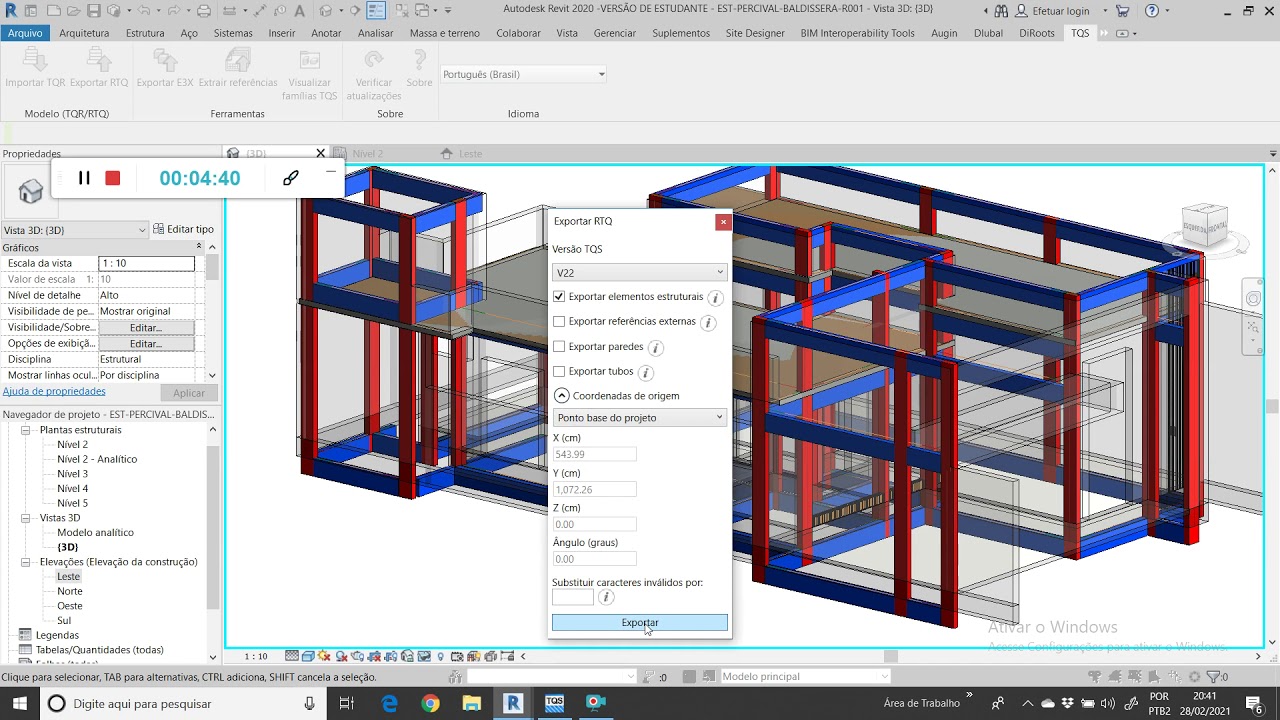The height and width of the screenshot is (720, 1280).
Task: Open Versão TQS V22 dropdown
Action: (x=639, y=272)
